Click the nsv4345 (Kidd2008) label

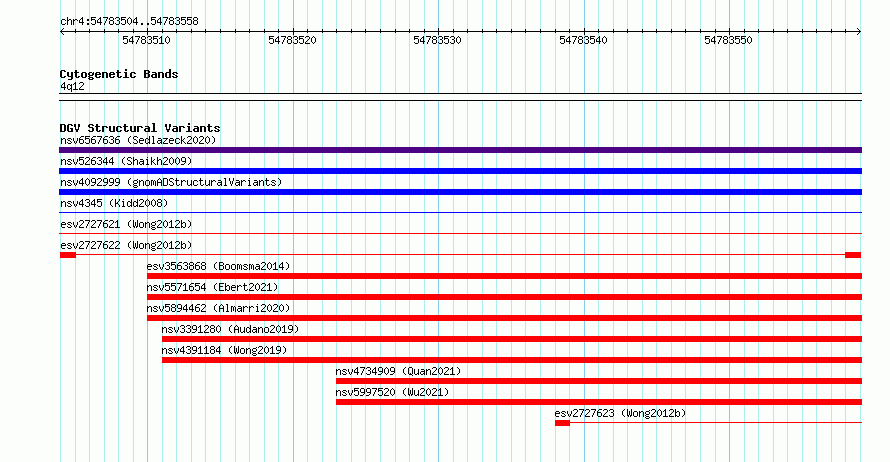point(114,203)
